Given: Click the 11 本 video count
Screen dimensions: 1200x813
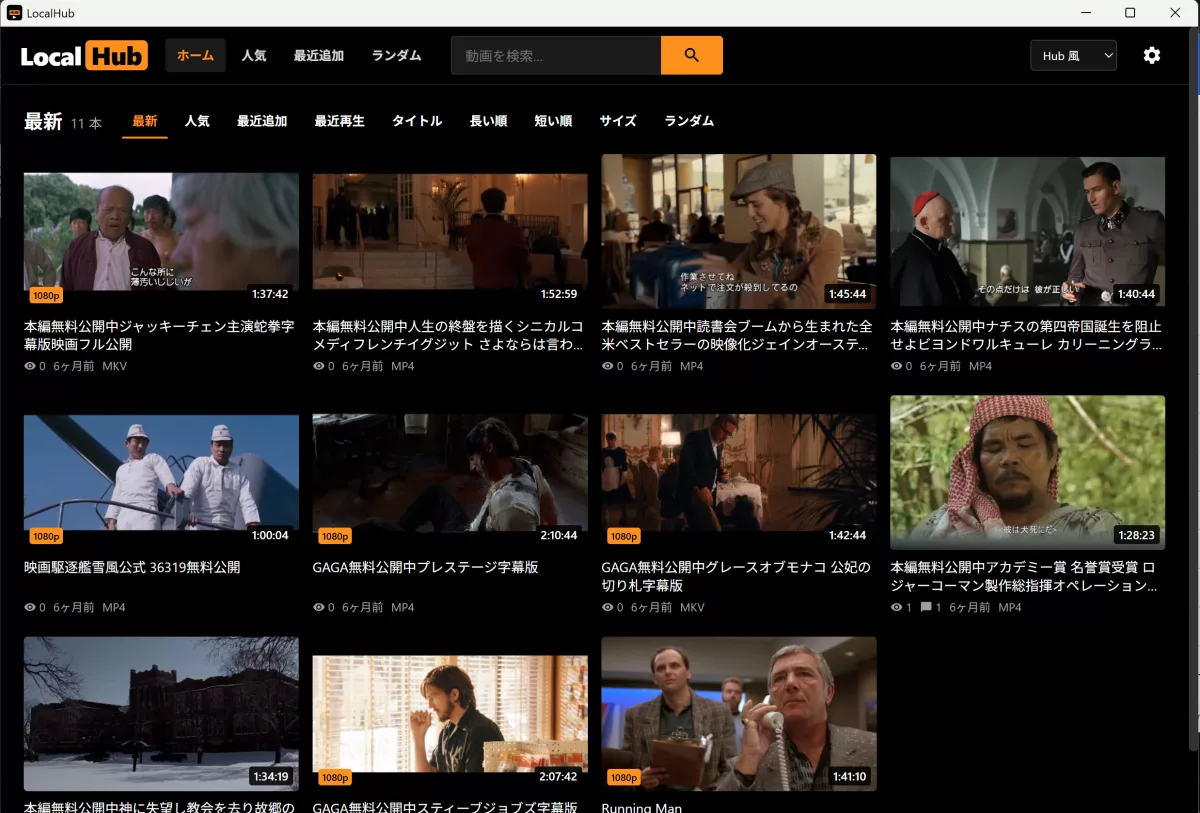Looking at the screenshot, I should pos(86,124).
